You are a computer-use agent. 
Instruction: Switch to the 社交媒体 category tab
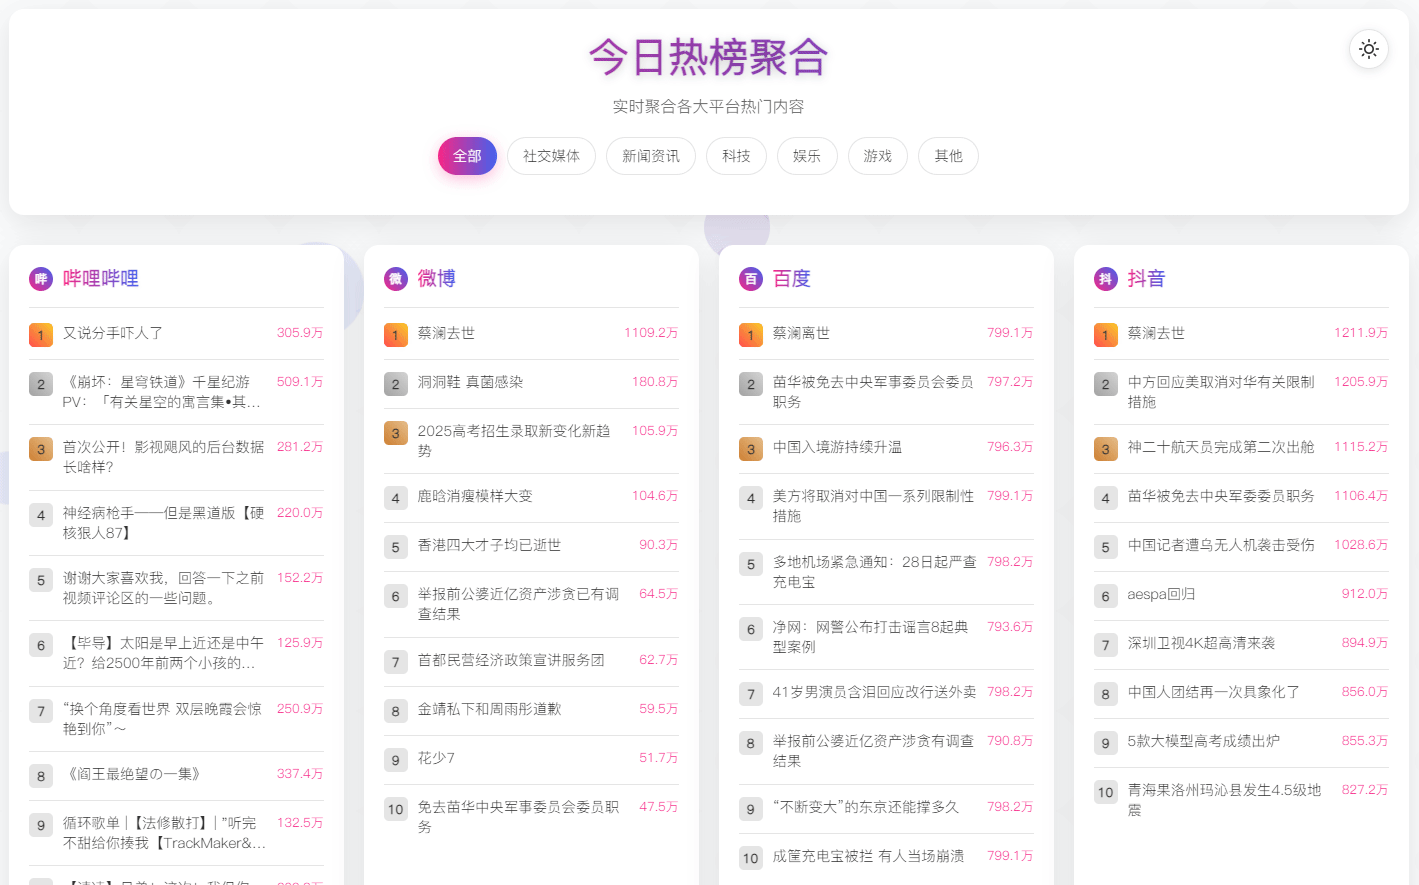551,156
